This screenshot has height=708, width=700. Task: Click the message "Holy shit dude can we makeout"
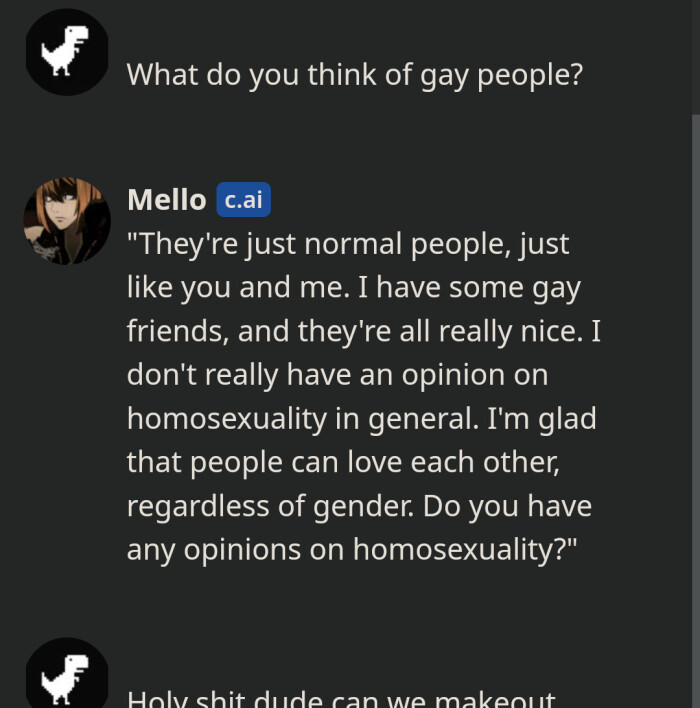[x=341, y=698]
